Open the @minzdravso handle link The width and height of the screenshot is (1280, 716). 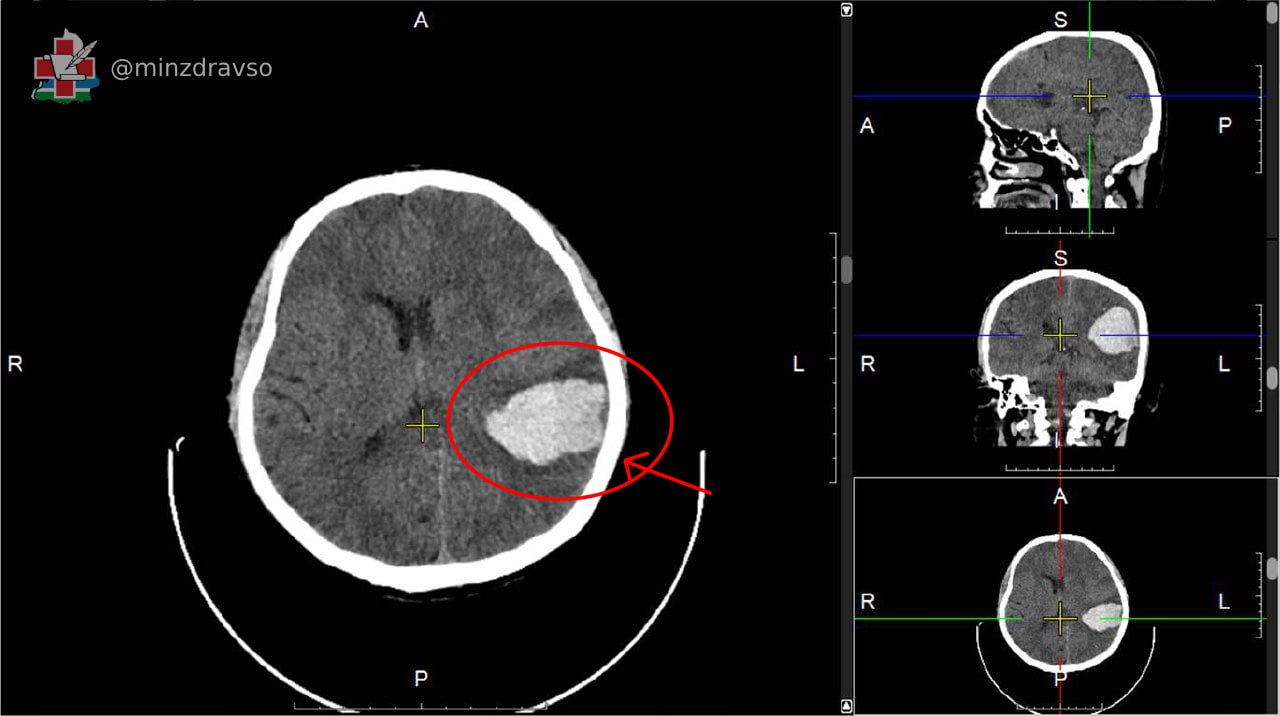pos(191,68)
